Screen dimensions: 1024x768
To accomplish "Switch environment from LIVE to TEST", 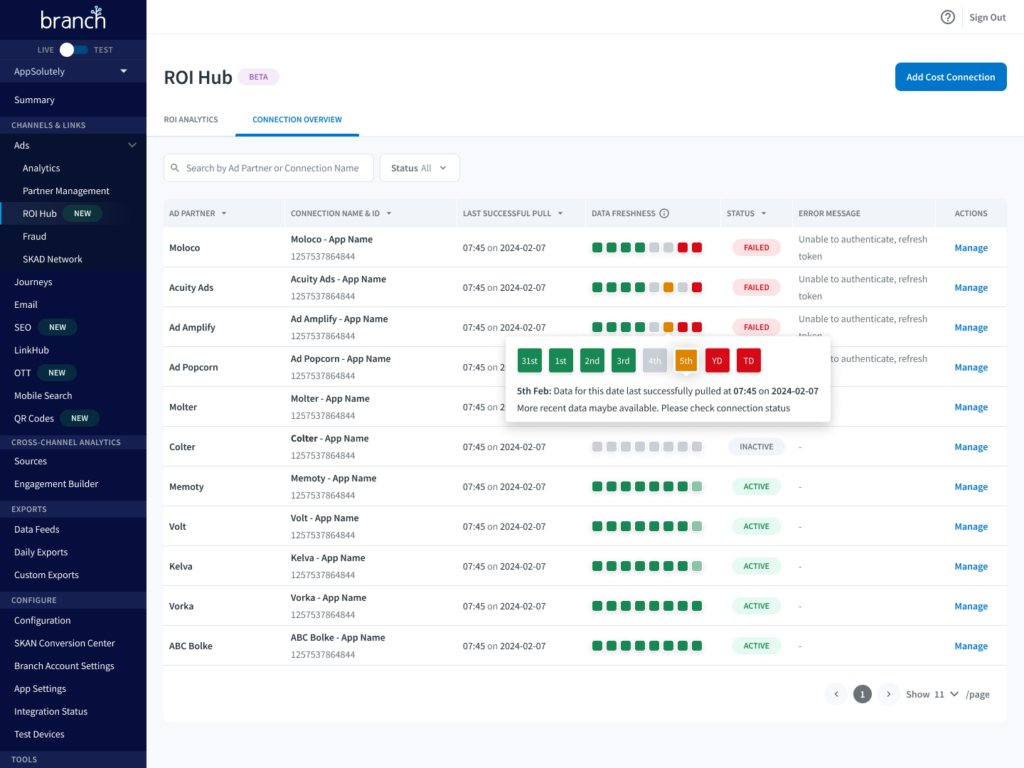I will [73, 49].
